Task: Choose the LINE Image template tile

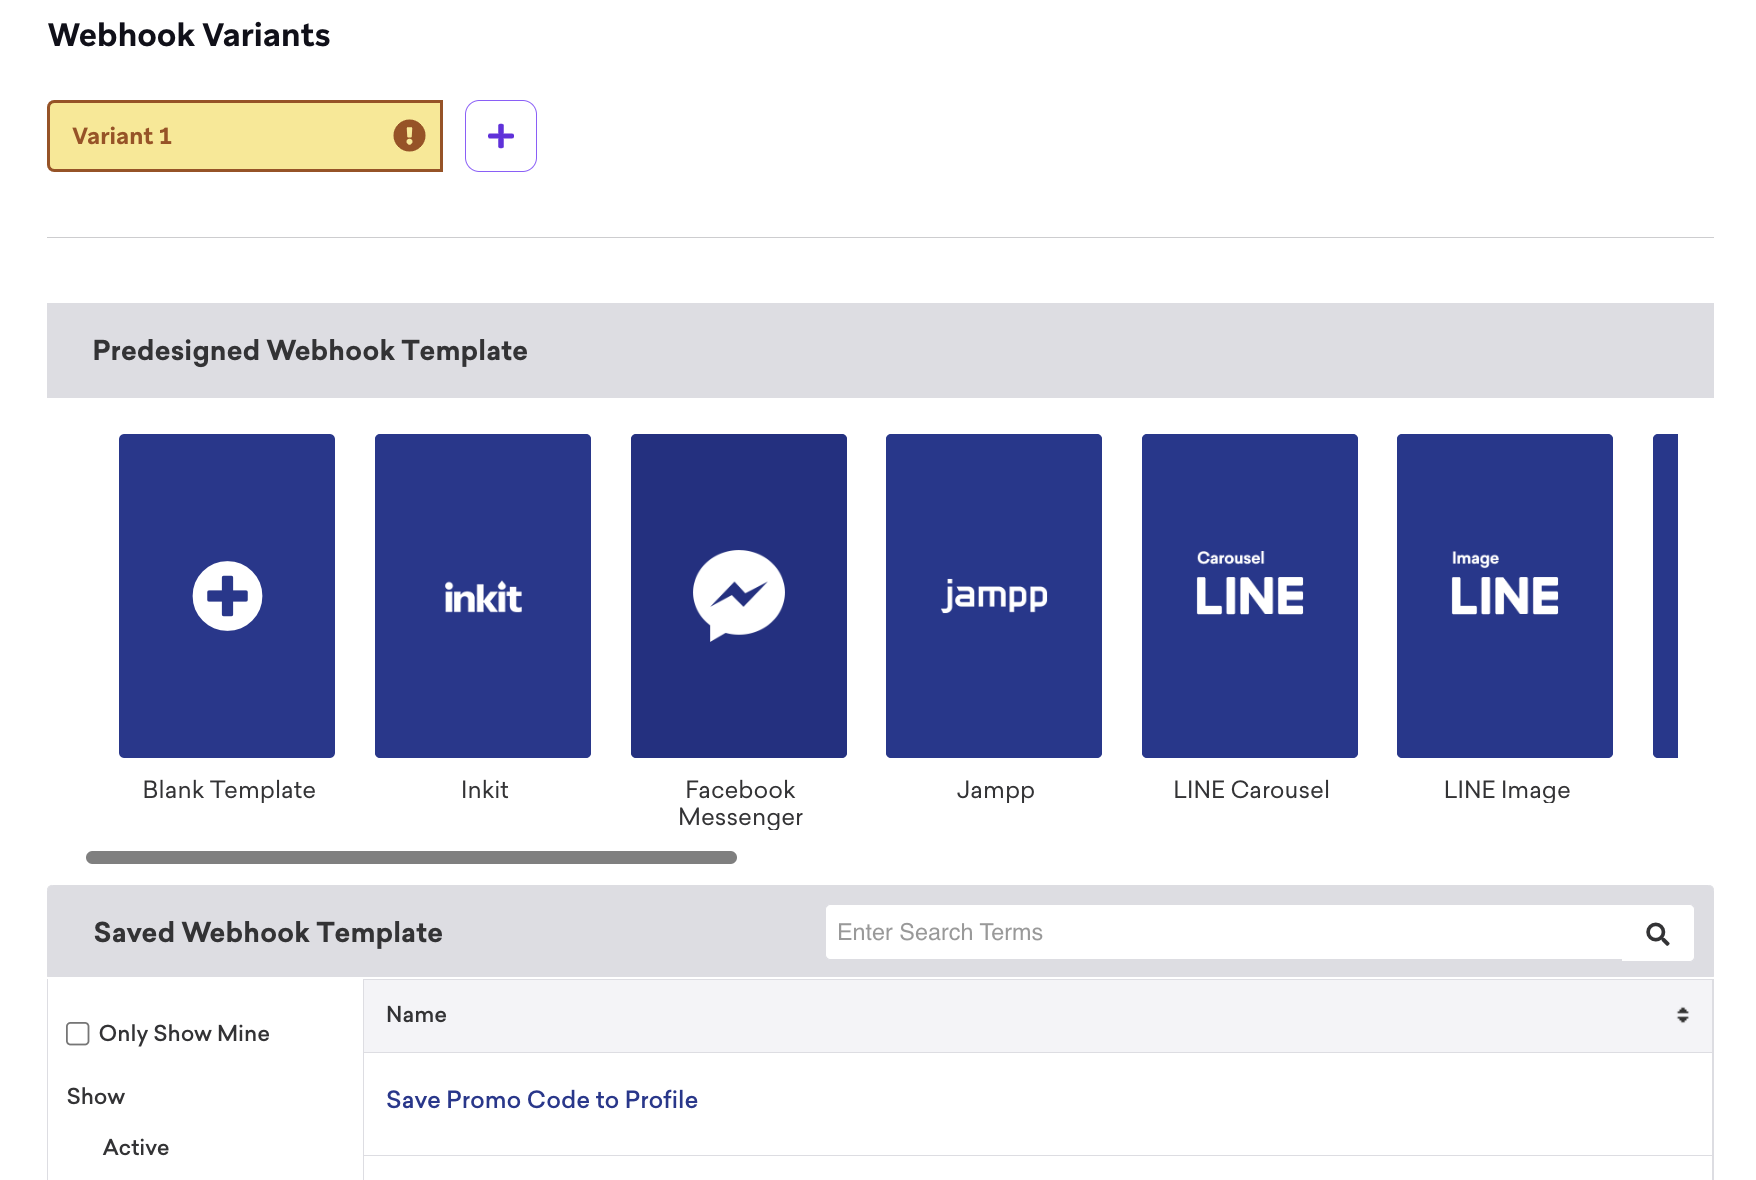Action: point(1505,596)
